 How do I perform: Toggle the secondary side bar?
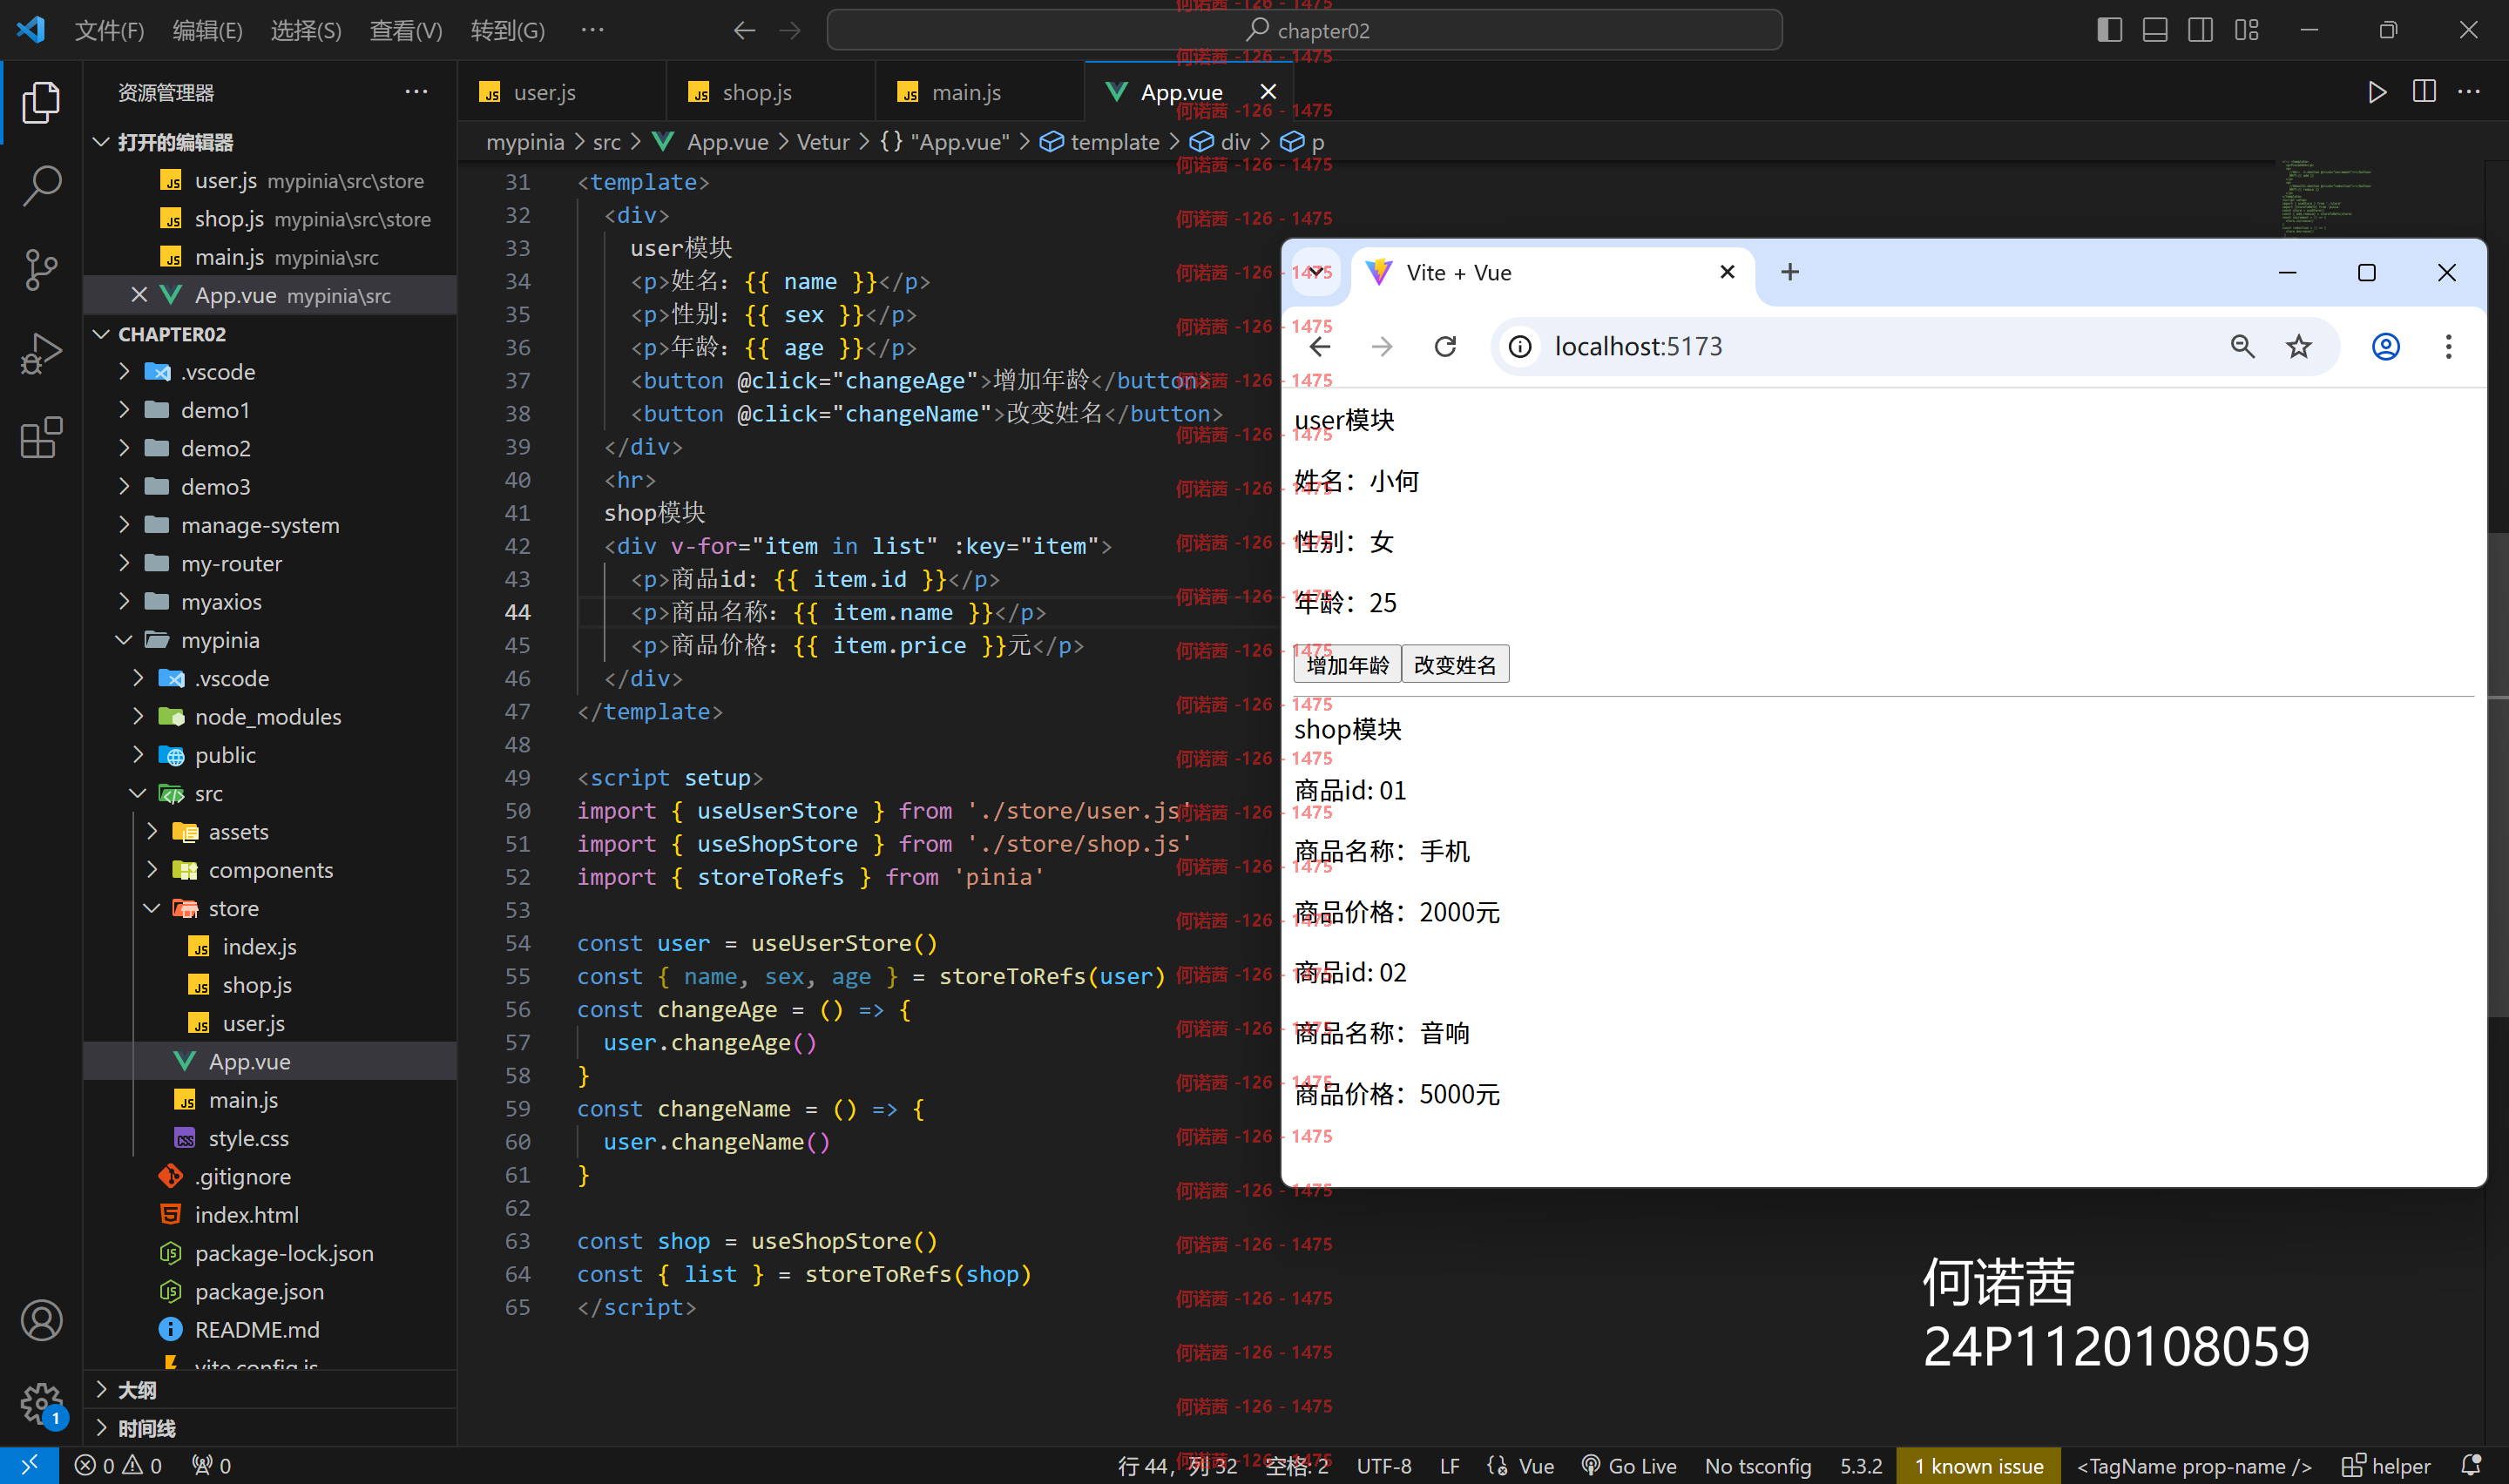[x=2201, y=30]
